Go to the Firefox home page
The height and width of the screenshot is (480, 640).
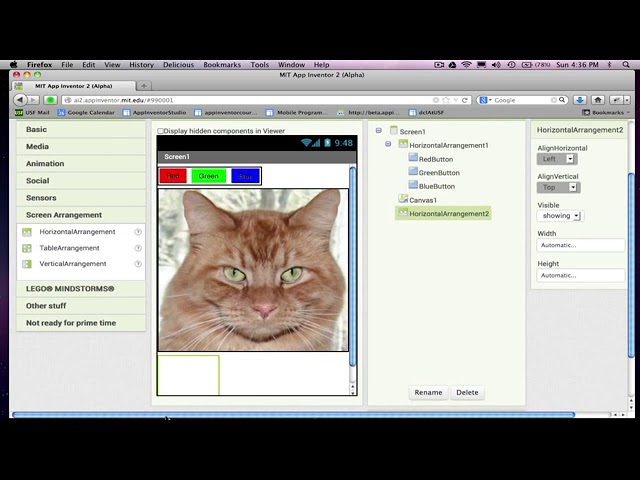(x=598, y=100)
